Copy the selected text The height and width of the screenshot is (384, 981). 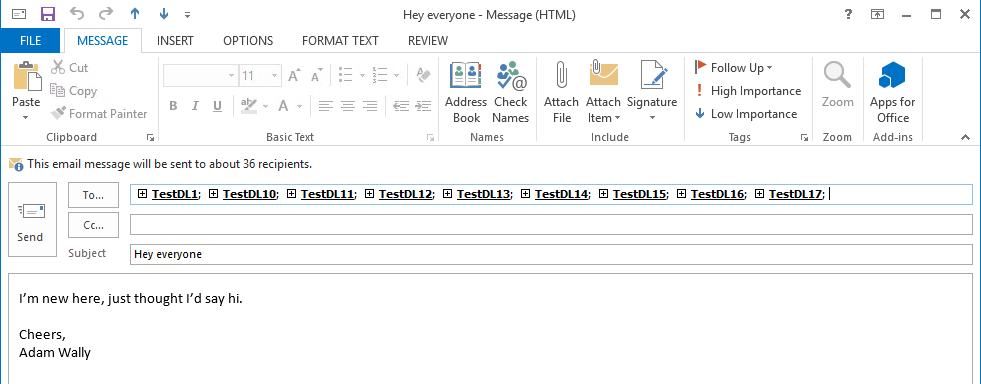pos(74,91)
